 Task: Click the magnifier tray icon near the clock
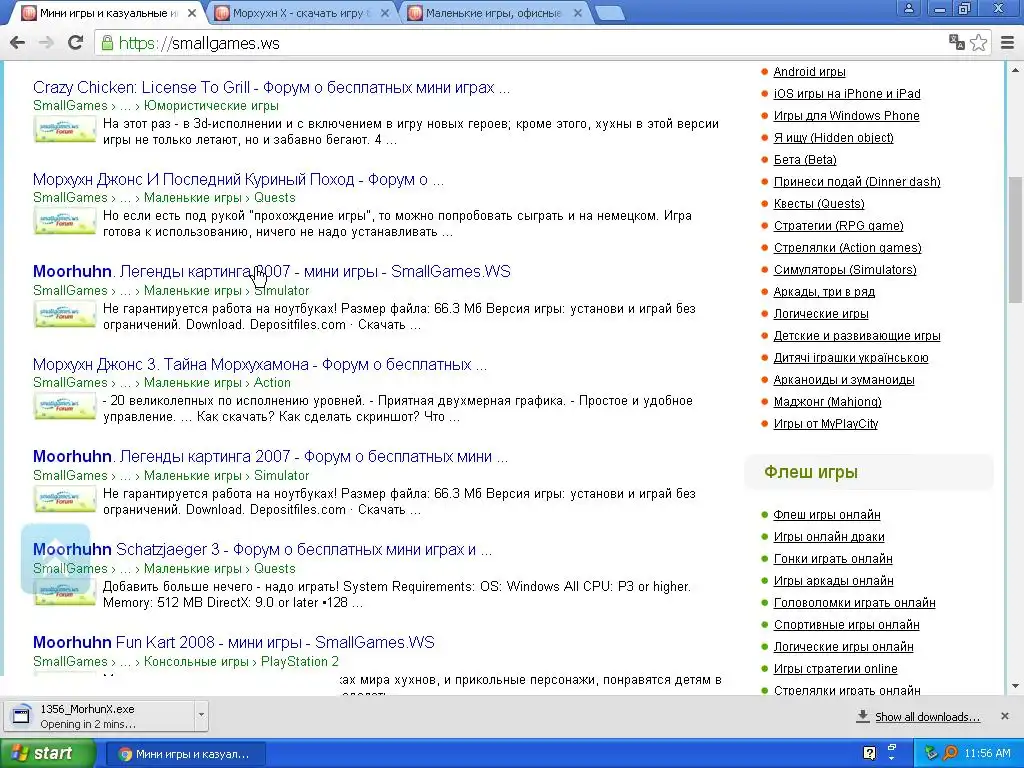[x=950, y=753]
